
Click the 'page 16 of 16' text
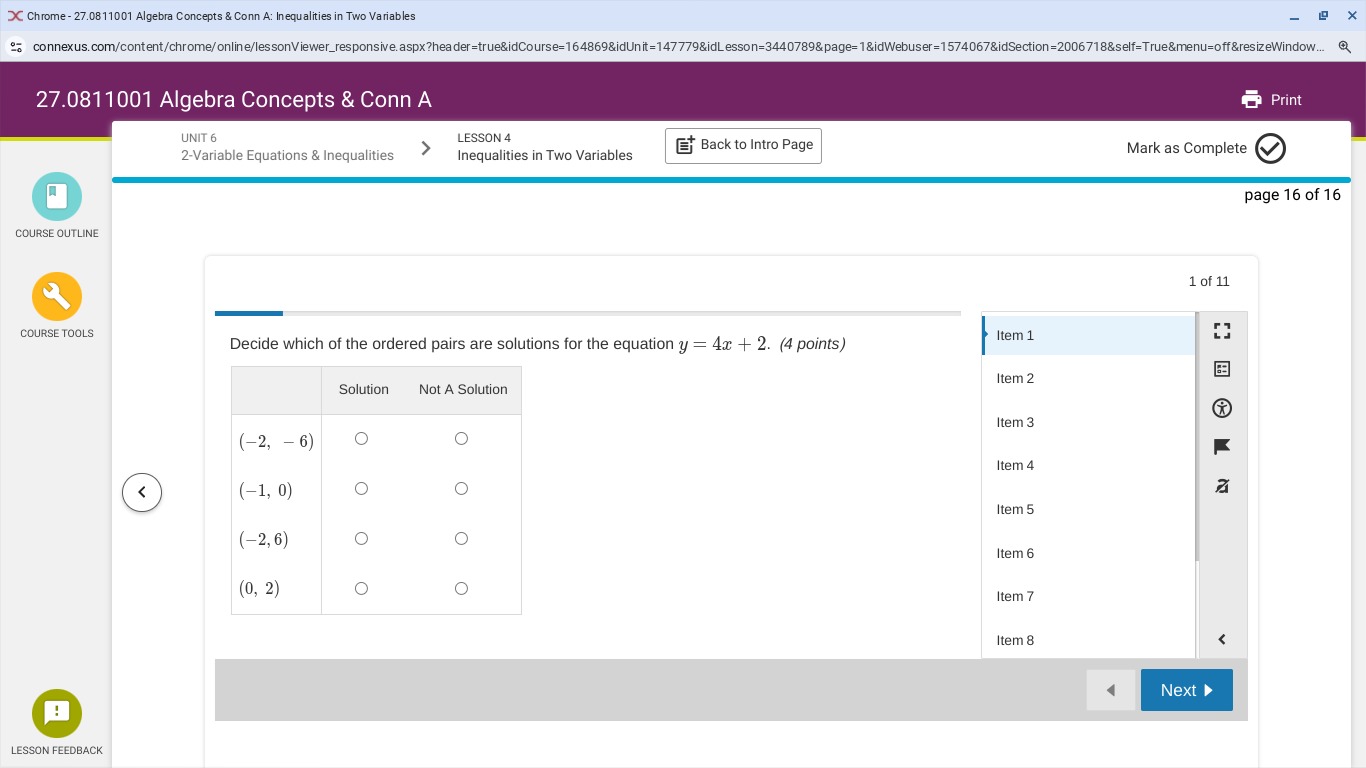point(1292,195)
